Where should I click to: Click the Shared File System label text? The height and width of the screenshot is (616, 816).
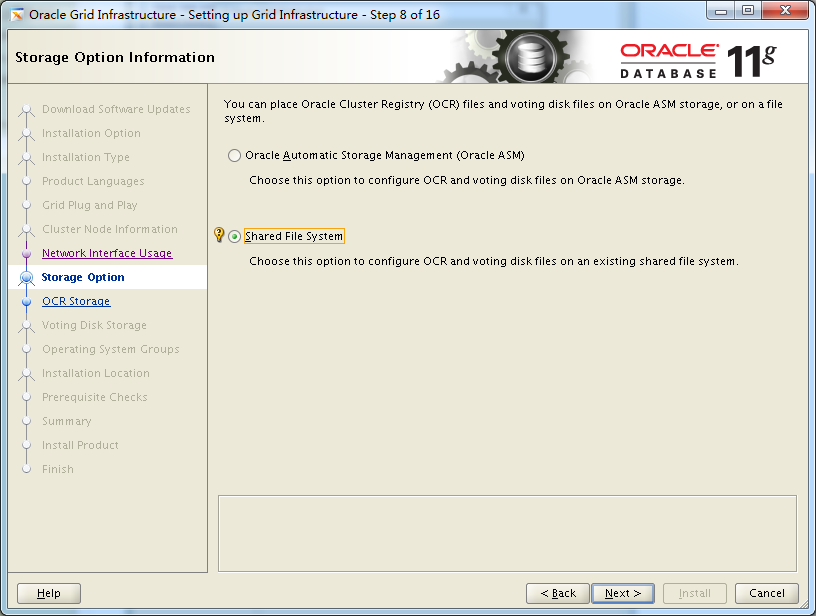pyautogui.click(x=294, y=236)
